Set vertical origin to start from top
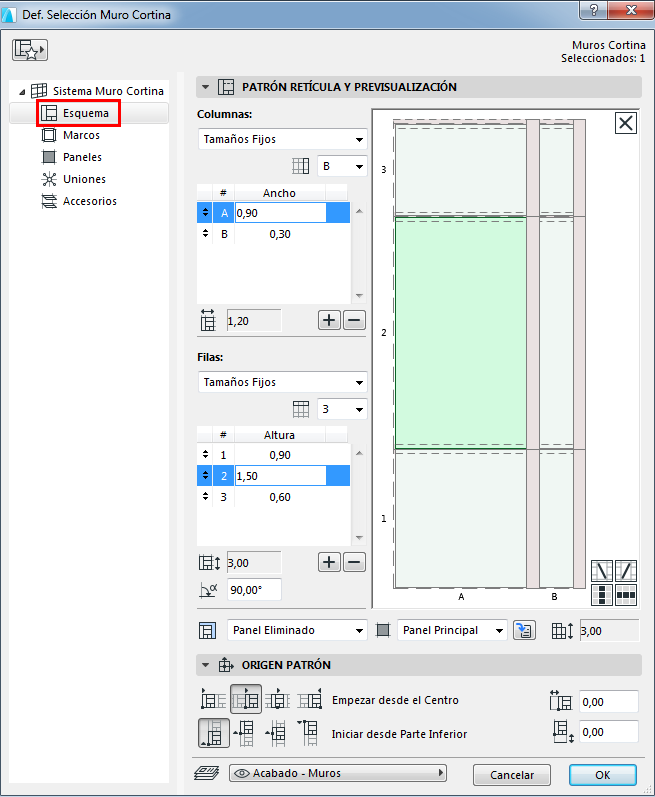This screenshot has height=797, width=655. coord(308,733)
